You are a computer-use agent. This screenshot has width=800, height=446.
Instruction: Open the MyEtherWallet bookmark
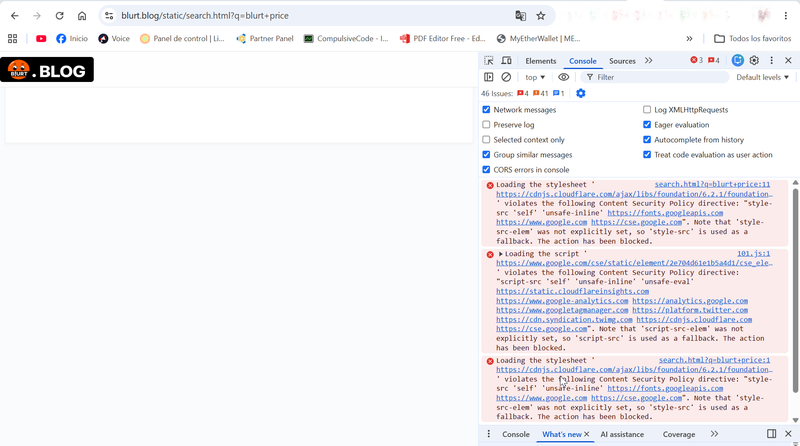(x=538, y=38)
